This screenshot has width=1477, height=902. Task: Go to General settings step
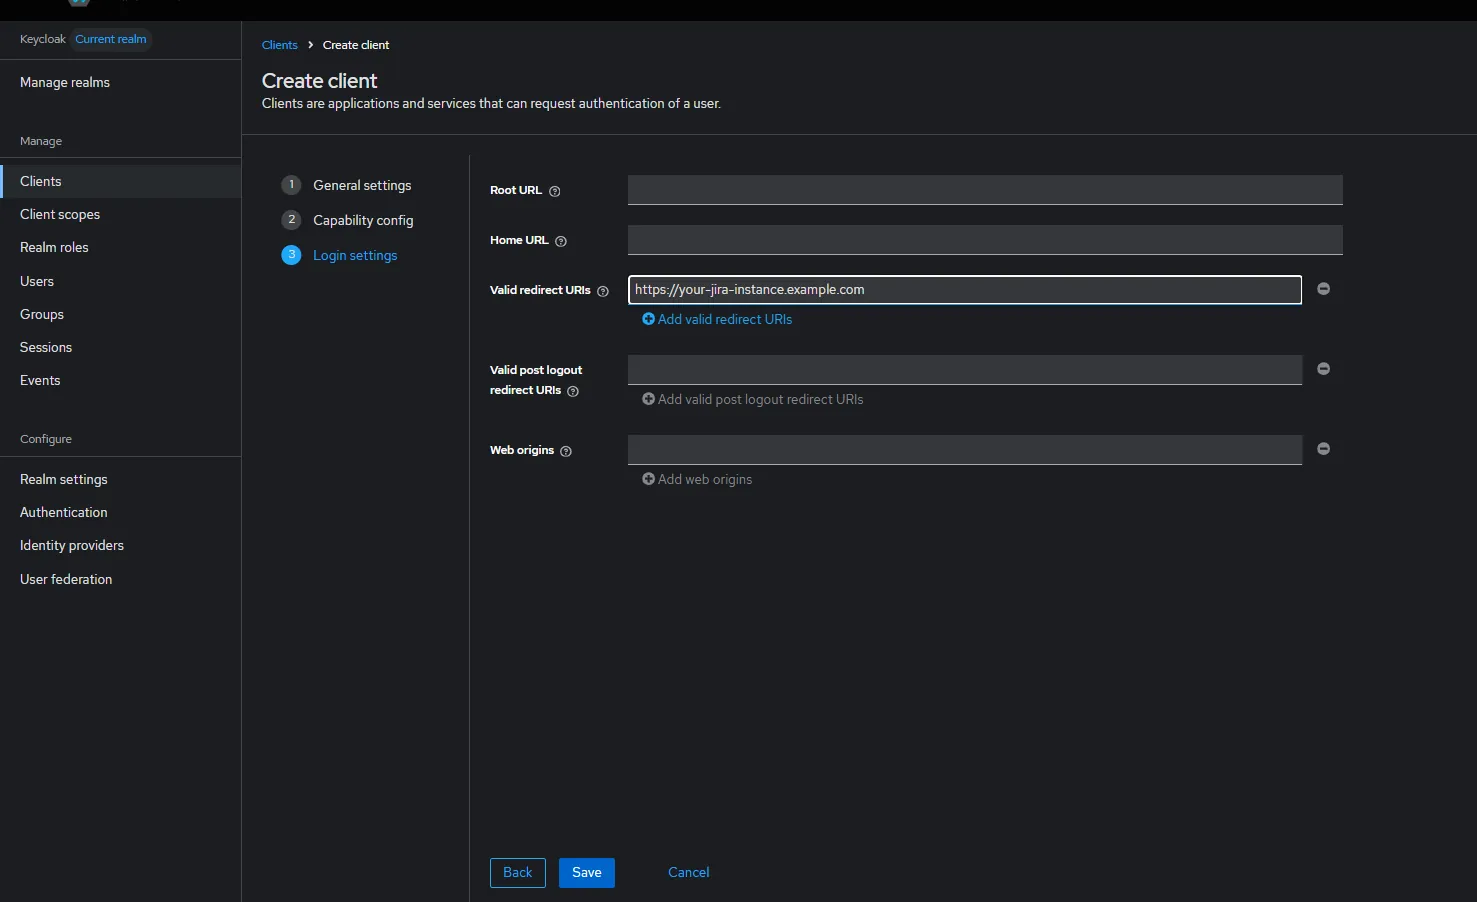[x=362, y=185]
